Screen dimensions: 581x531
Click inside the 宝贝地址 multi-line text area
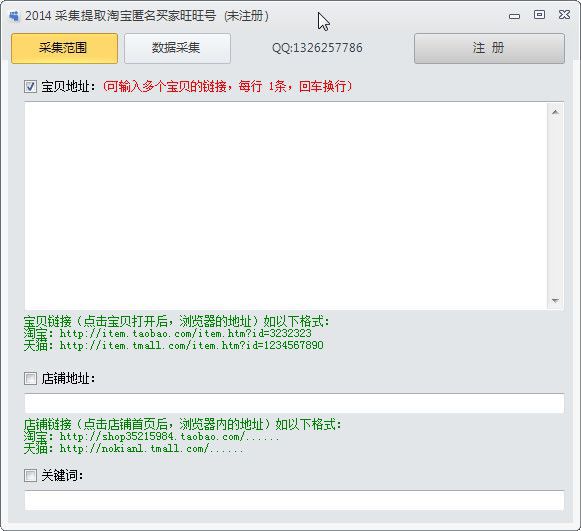click(x=286, y=206)
